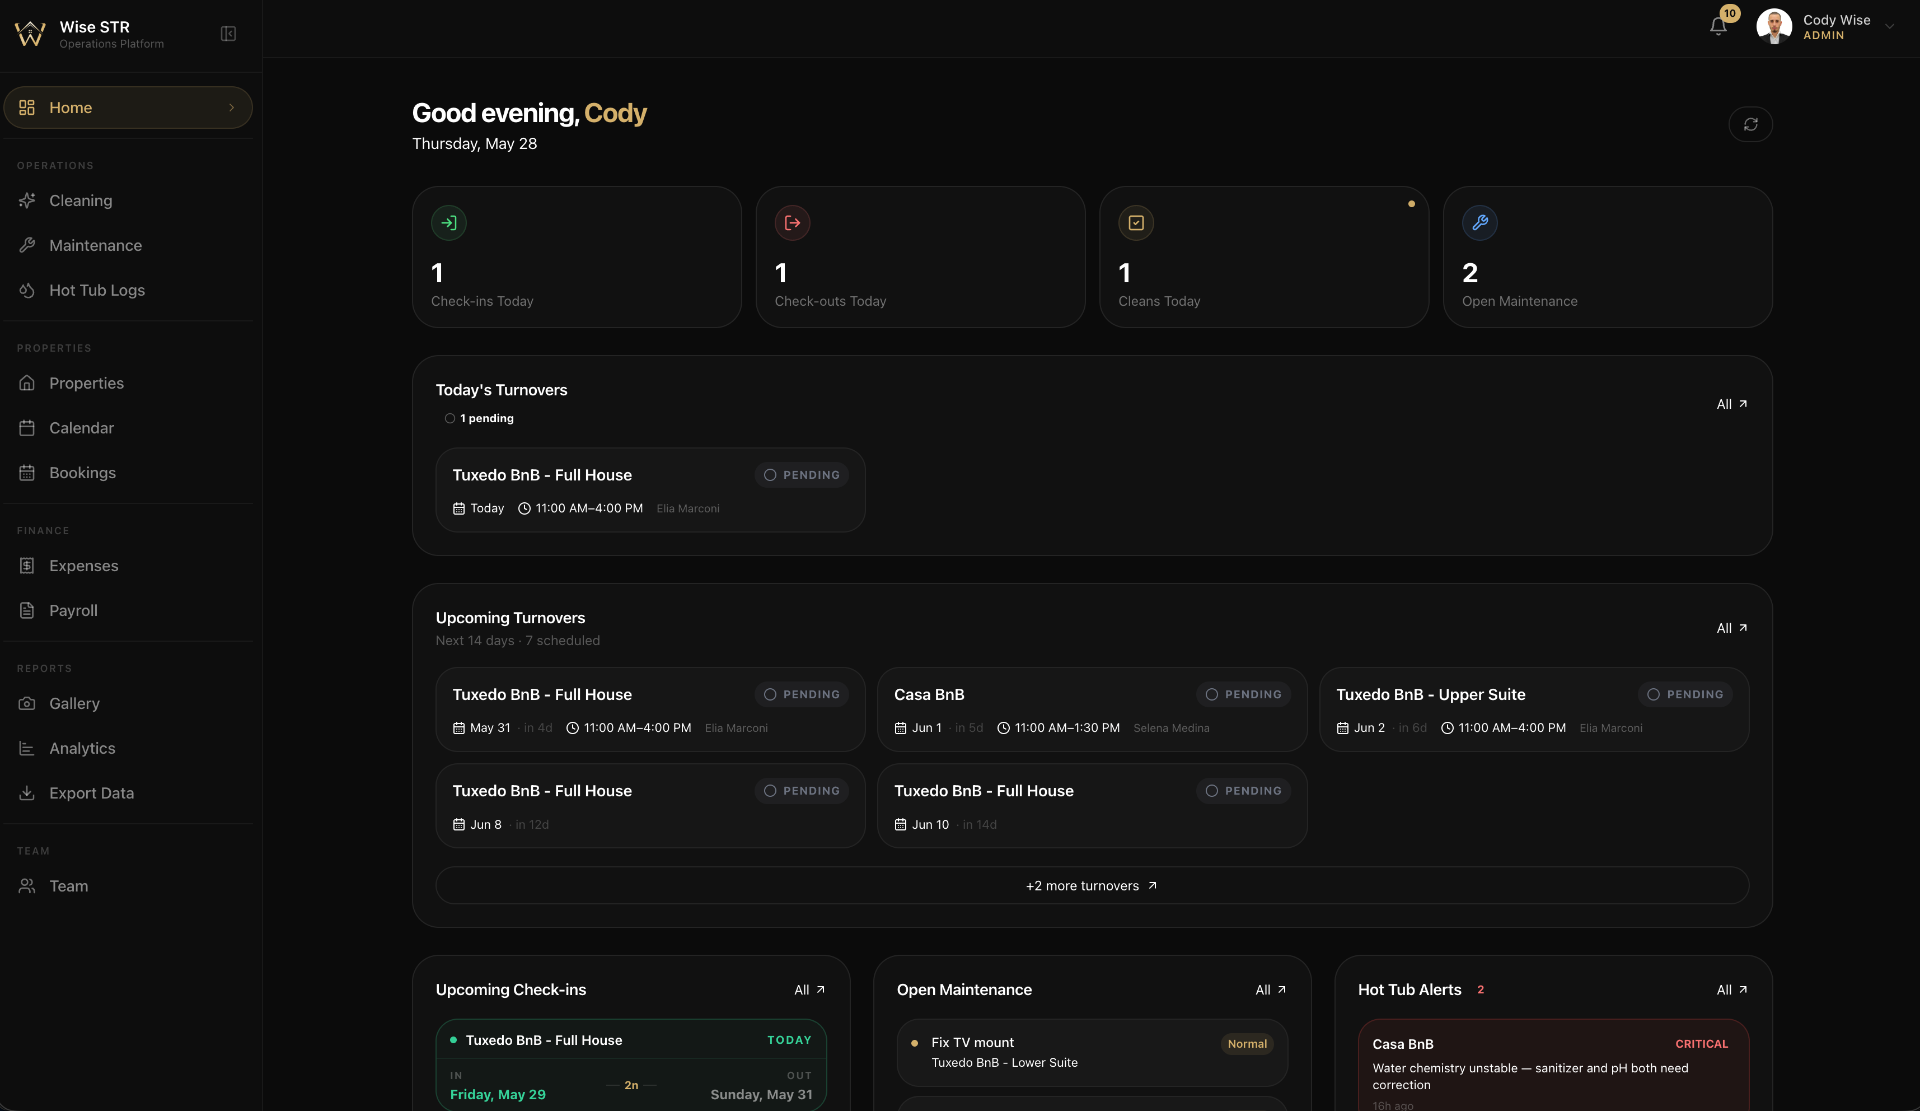Image resolution: width=1920 pixels, height=1111 pixels.
Task: Open the Tuxedo BnB - Upper Suite turnover
Action: 1534,710
